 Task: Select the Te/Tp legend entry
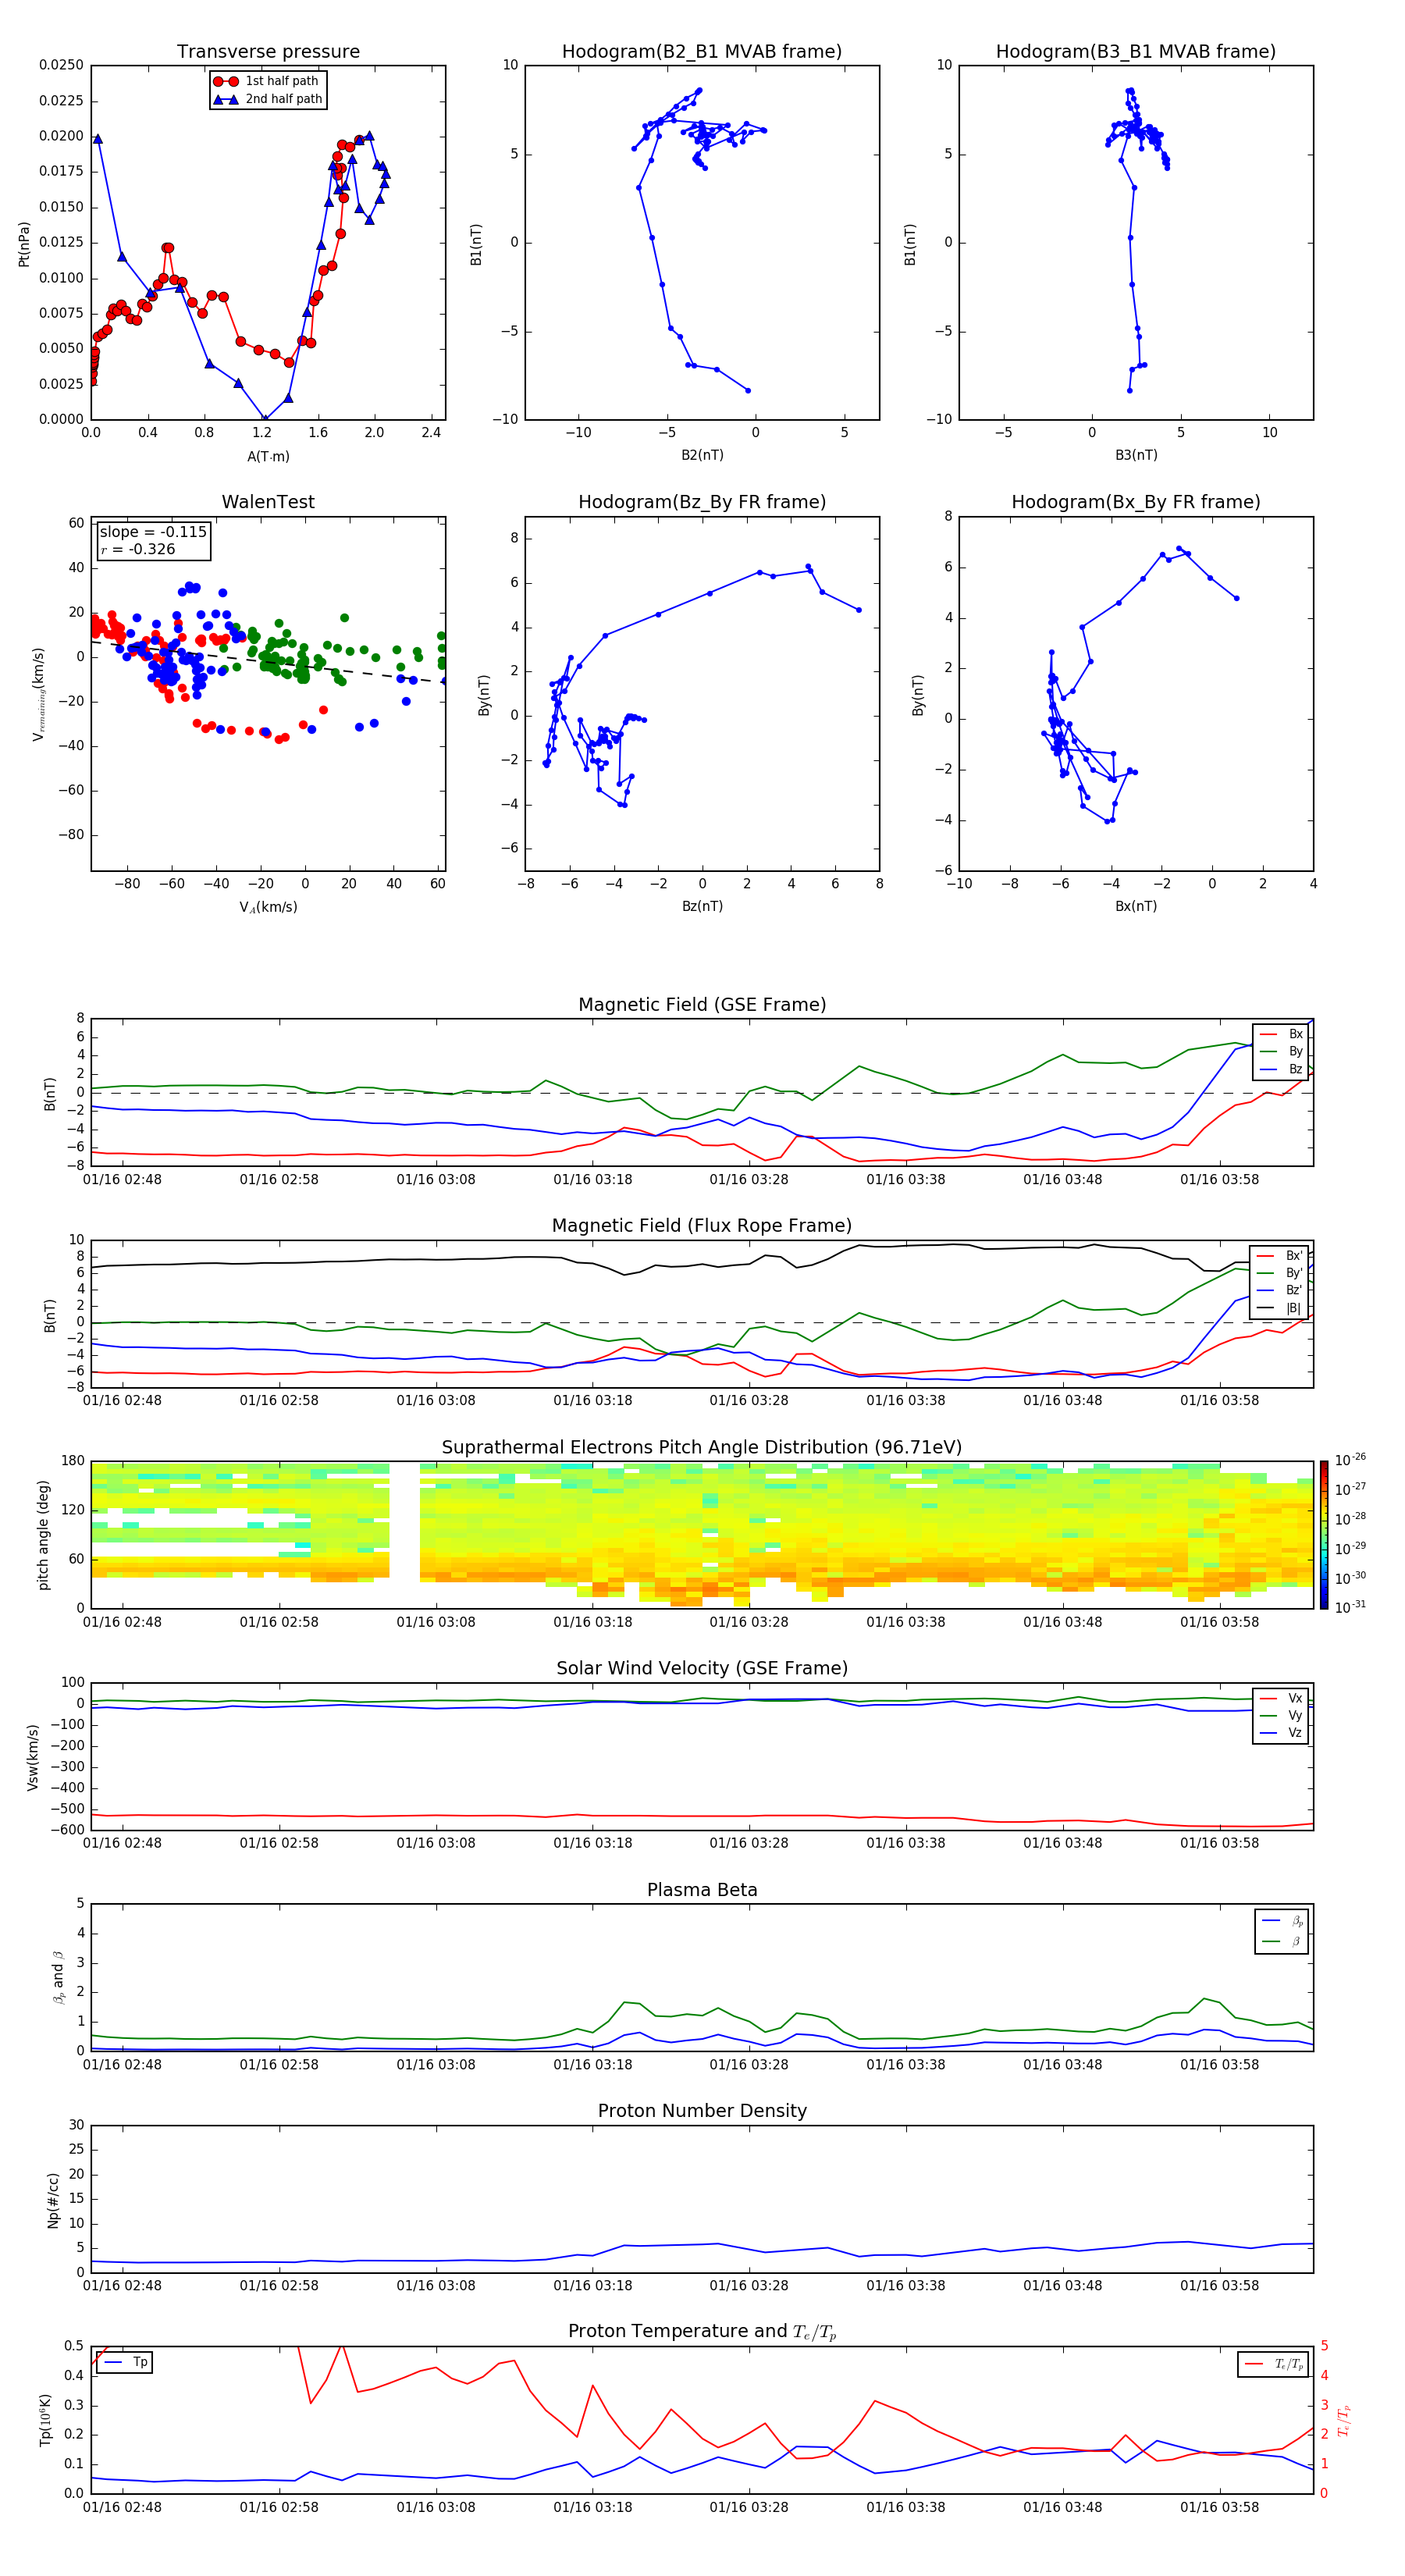point(1274,2364)
